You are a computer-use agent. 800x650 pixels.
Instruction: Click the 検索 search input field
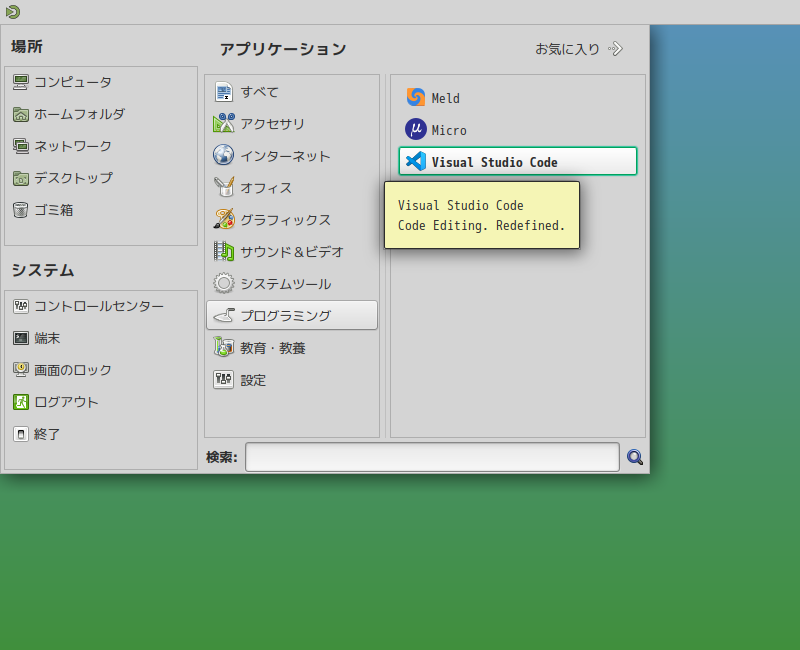[x=433, y=457]
